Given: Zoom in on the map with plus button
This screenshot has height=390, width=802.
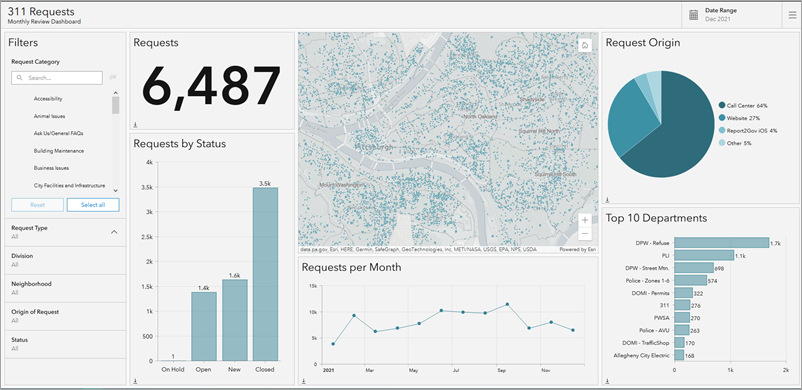Looking at the screenshot, I should point(585,220).
